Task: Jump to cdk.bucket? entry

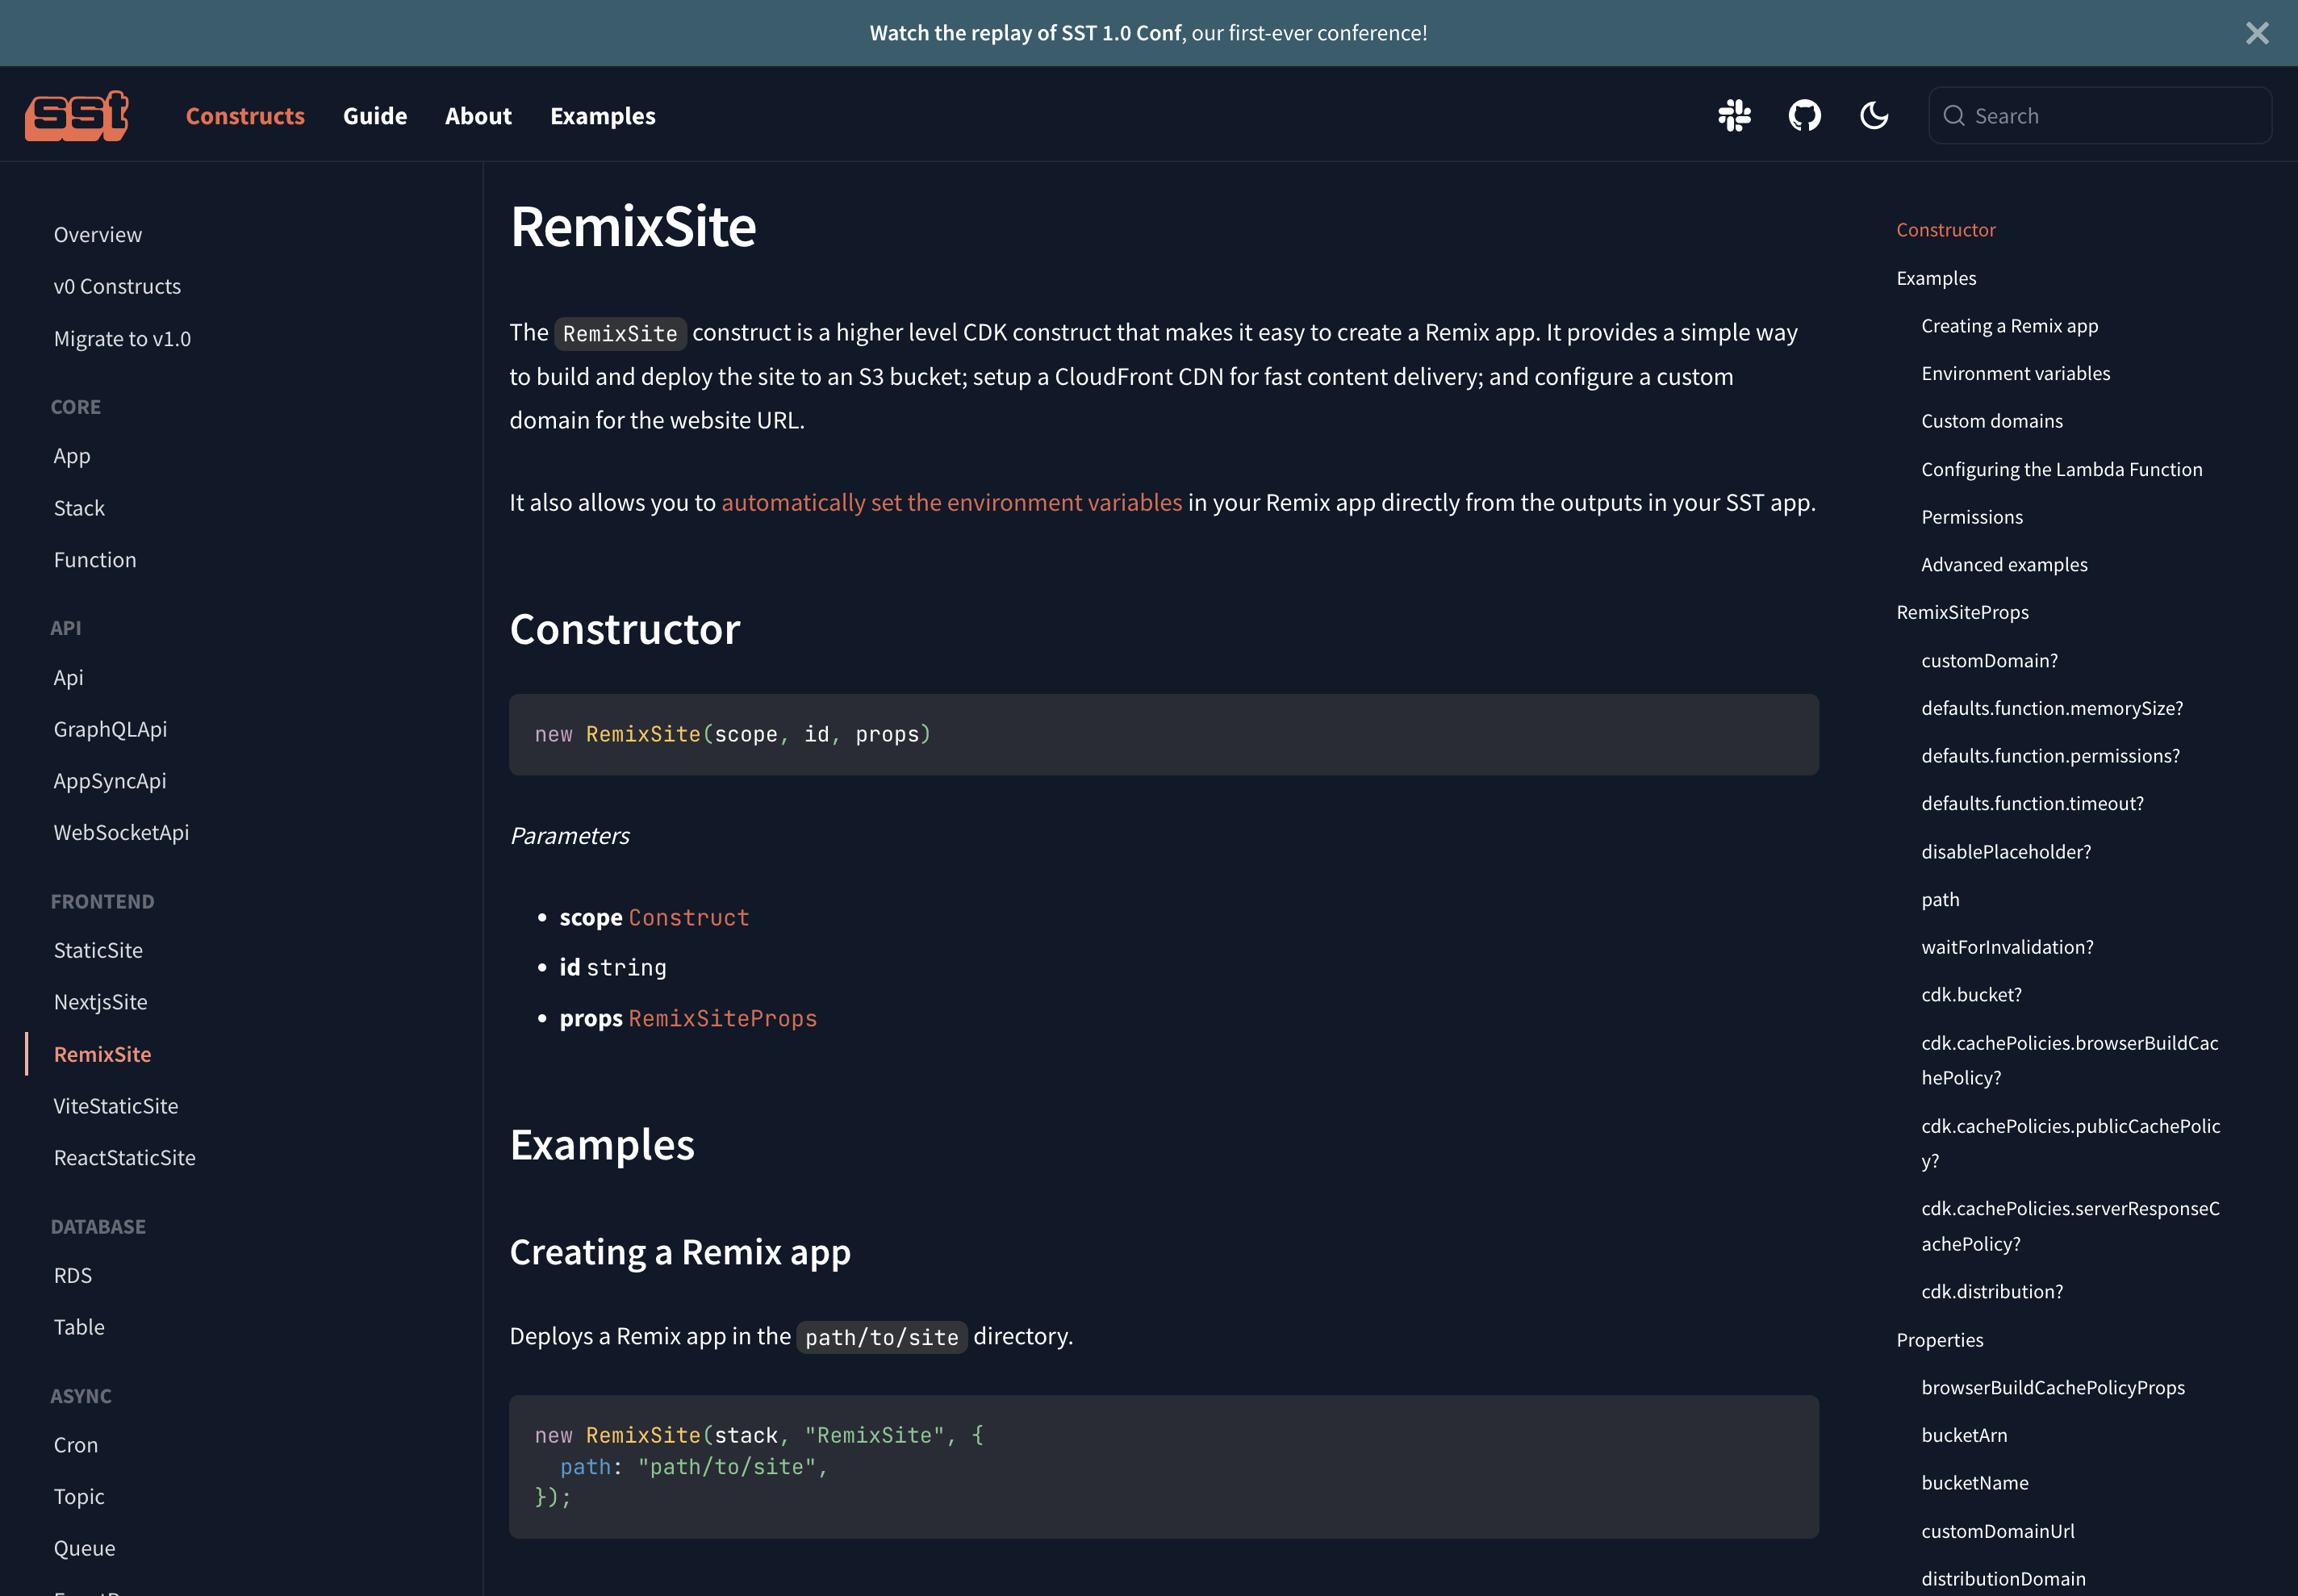Action: click(1971, 995)
